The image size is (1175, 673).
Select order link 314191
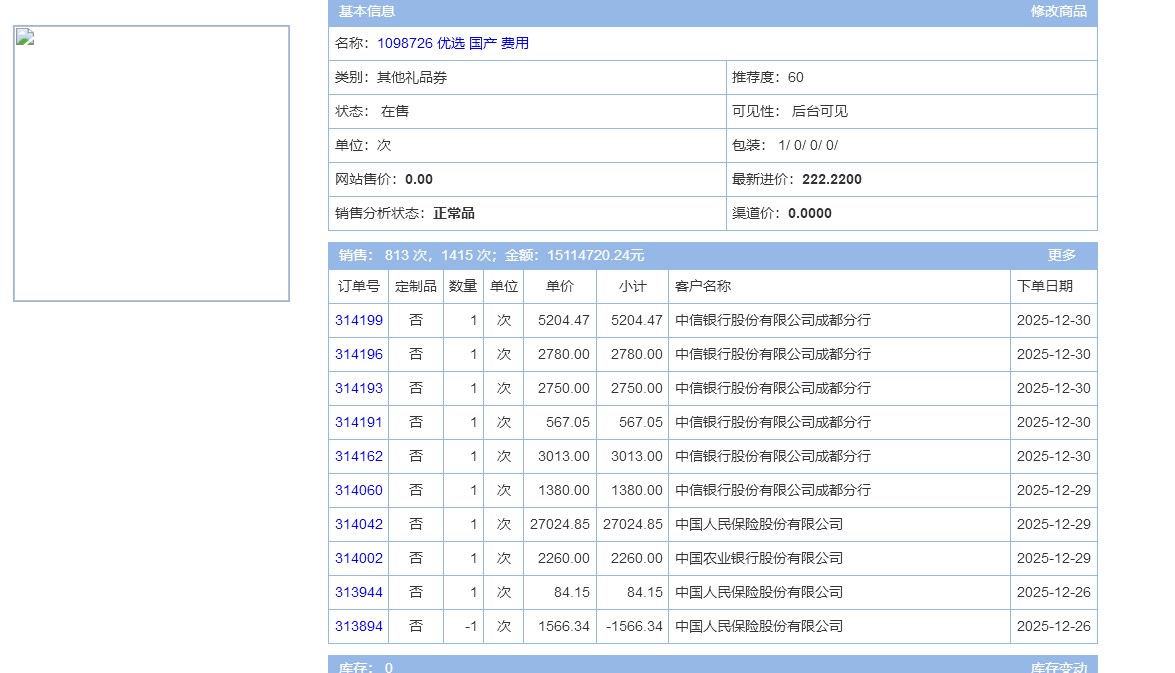(x=359, y=423)
